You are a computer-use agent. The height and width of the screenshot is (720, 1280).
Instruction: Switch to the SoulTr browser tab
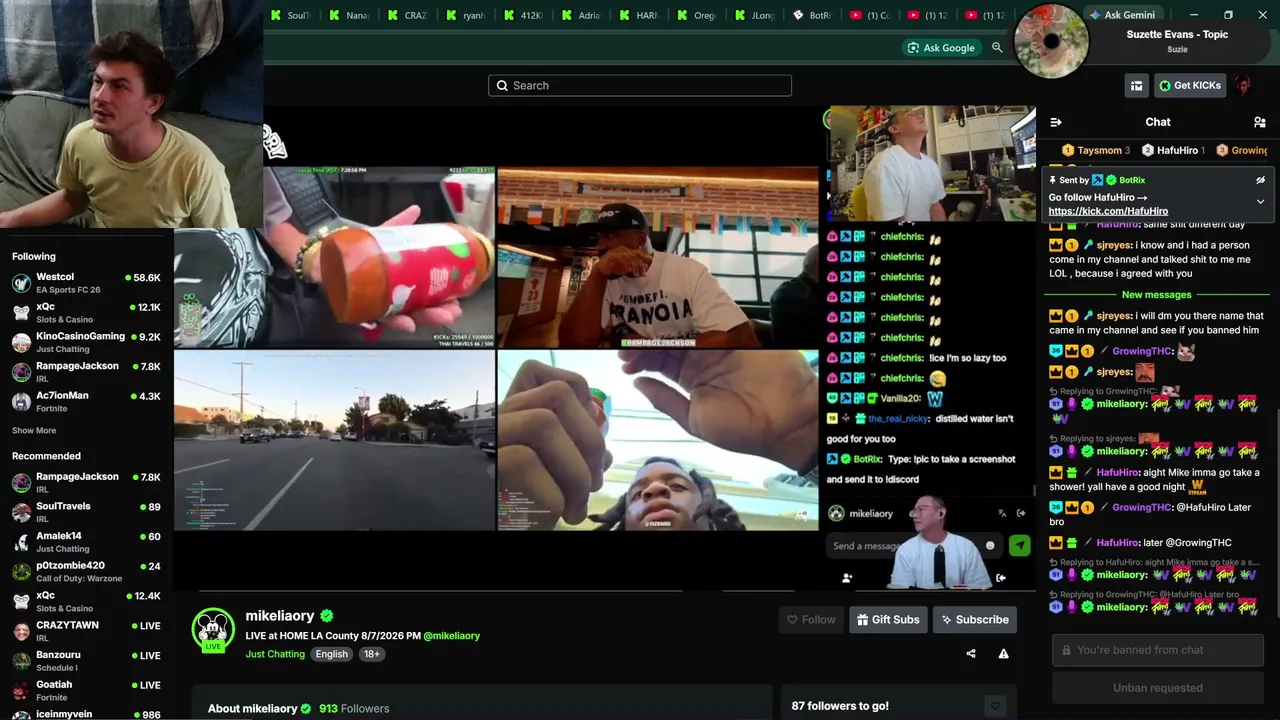click(x=291, y=15)
